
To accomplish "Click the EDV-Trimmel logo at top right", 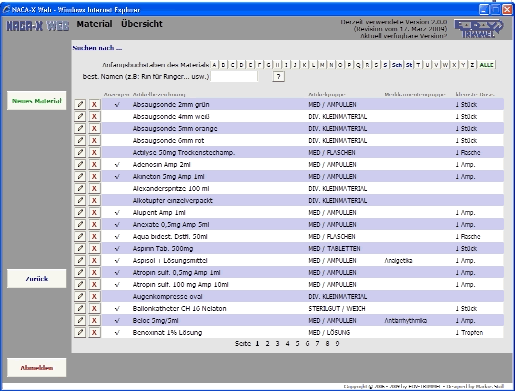I will pyautogui.click(x=479, y=29).
